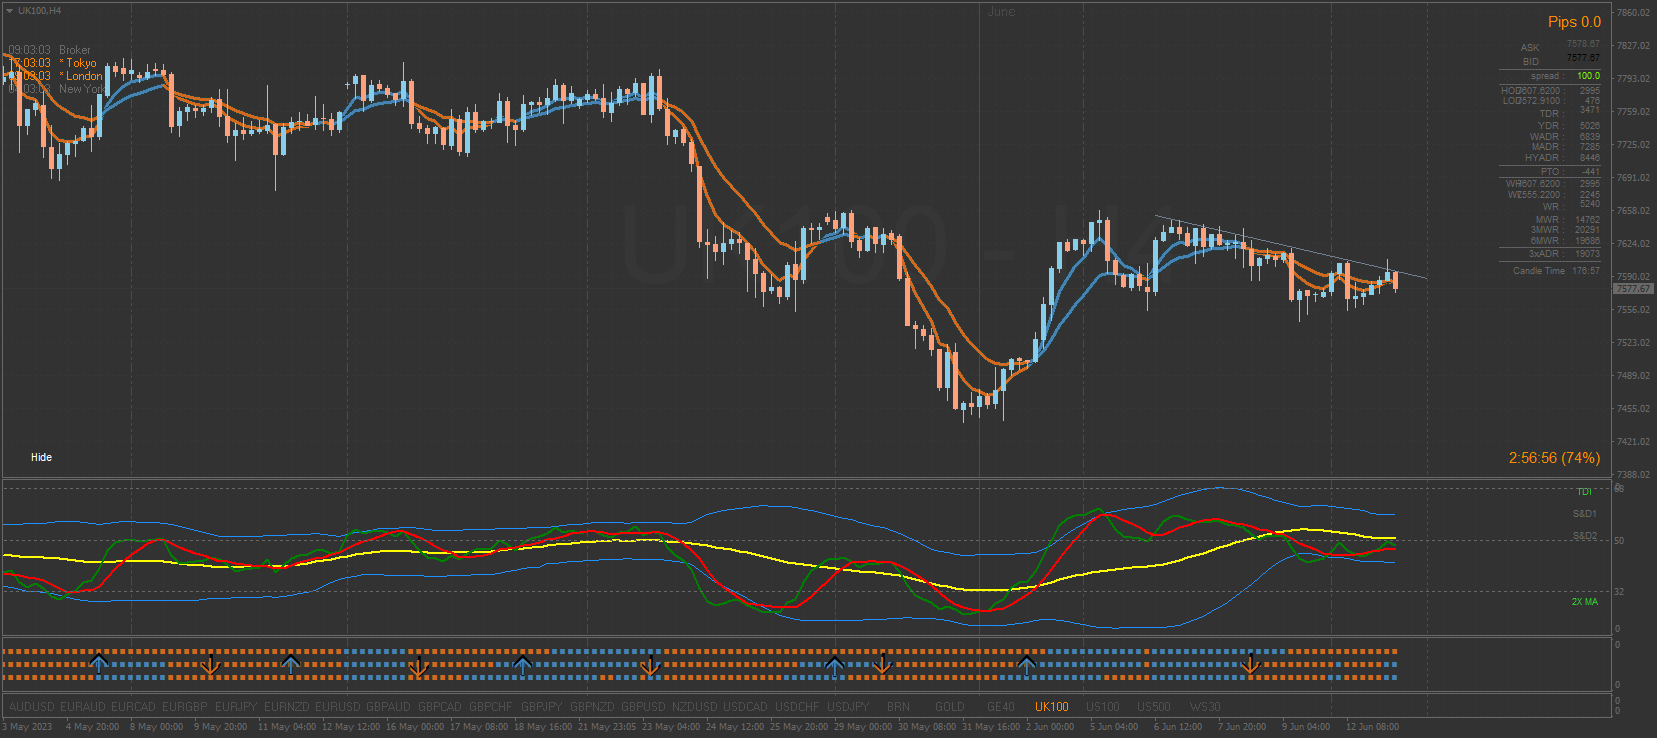Image resolution: width=1657 pixels, height=738 pixels.
Task: Click the 7577.67 current price tag
Action: tap(1632, 289)
